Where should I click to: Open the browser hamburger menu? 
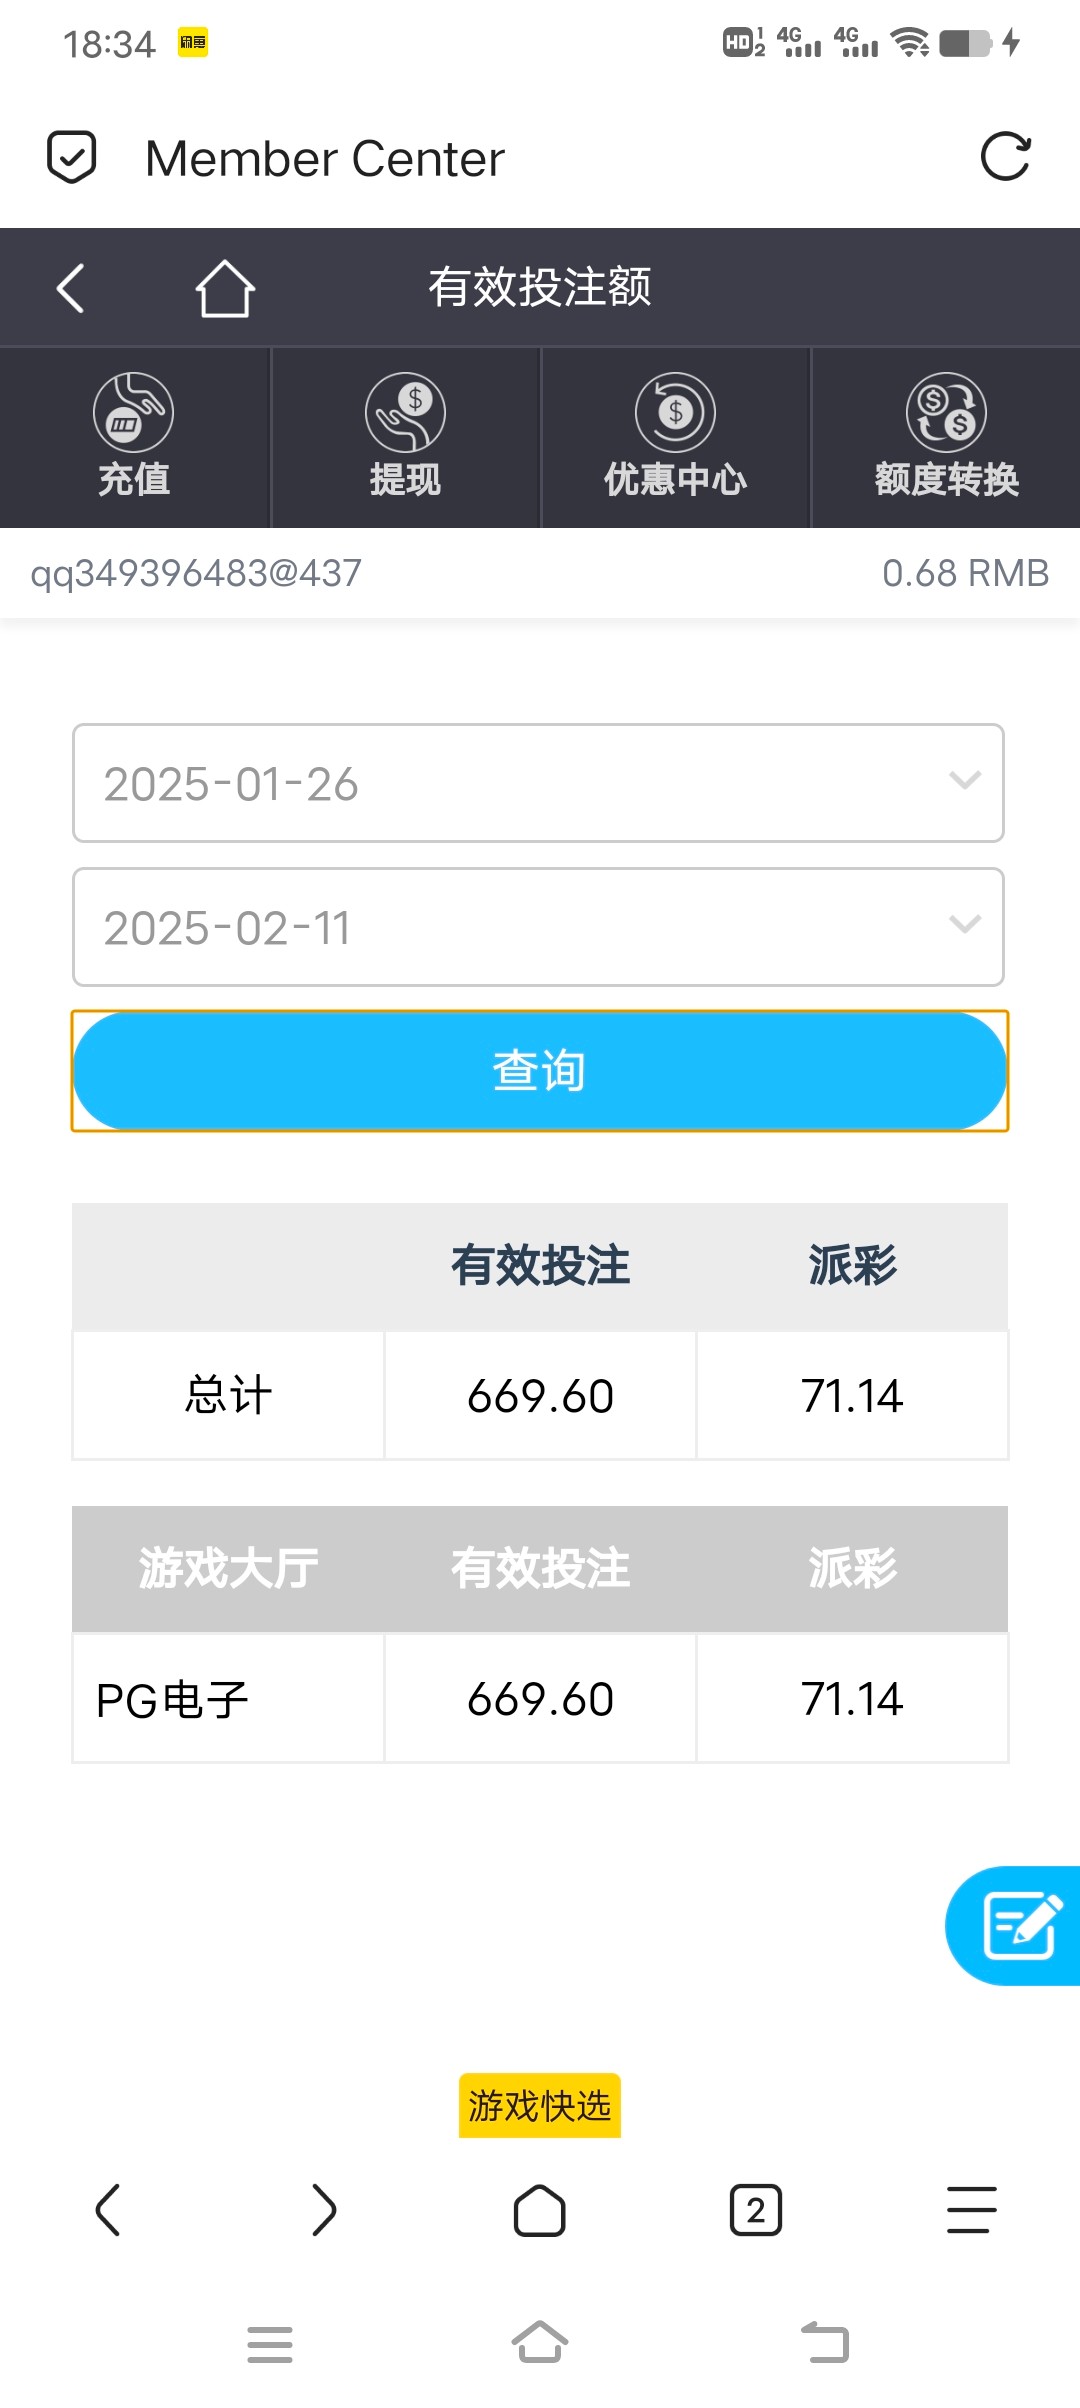(971, 2210)
